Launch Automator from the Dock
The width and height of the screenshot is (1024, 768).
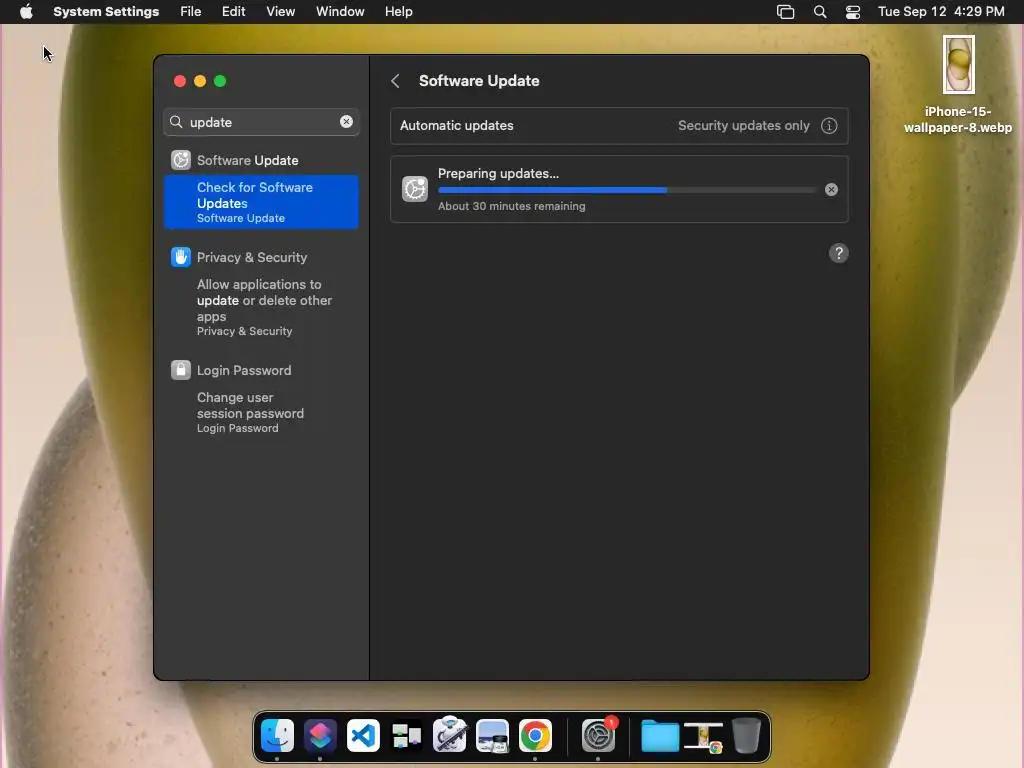[x=449, y=736]
